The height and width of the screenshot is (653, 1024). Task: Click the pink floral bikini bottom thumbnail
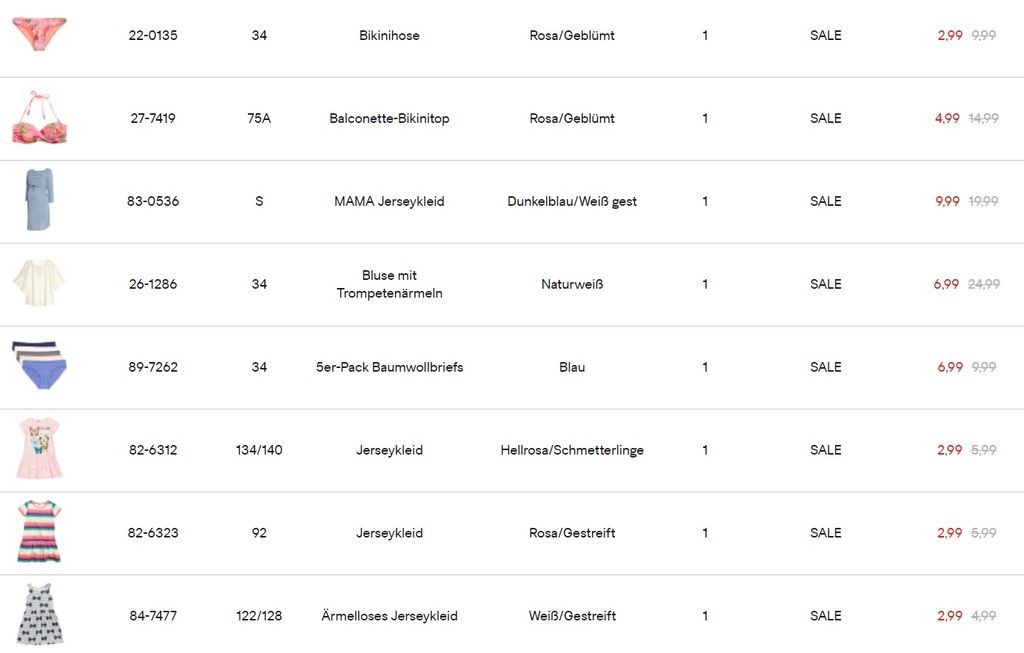(x=39, y=33)
